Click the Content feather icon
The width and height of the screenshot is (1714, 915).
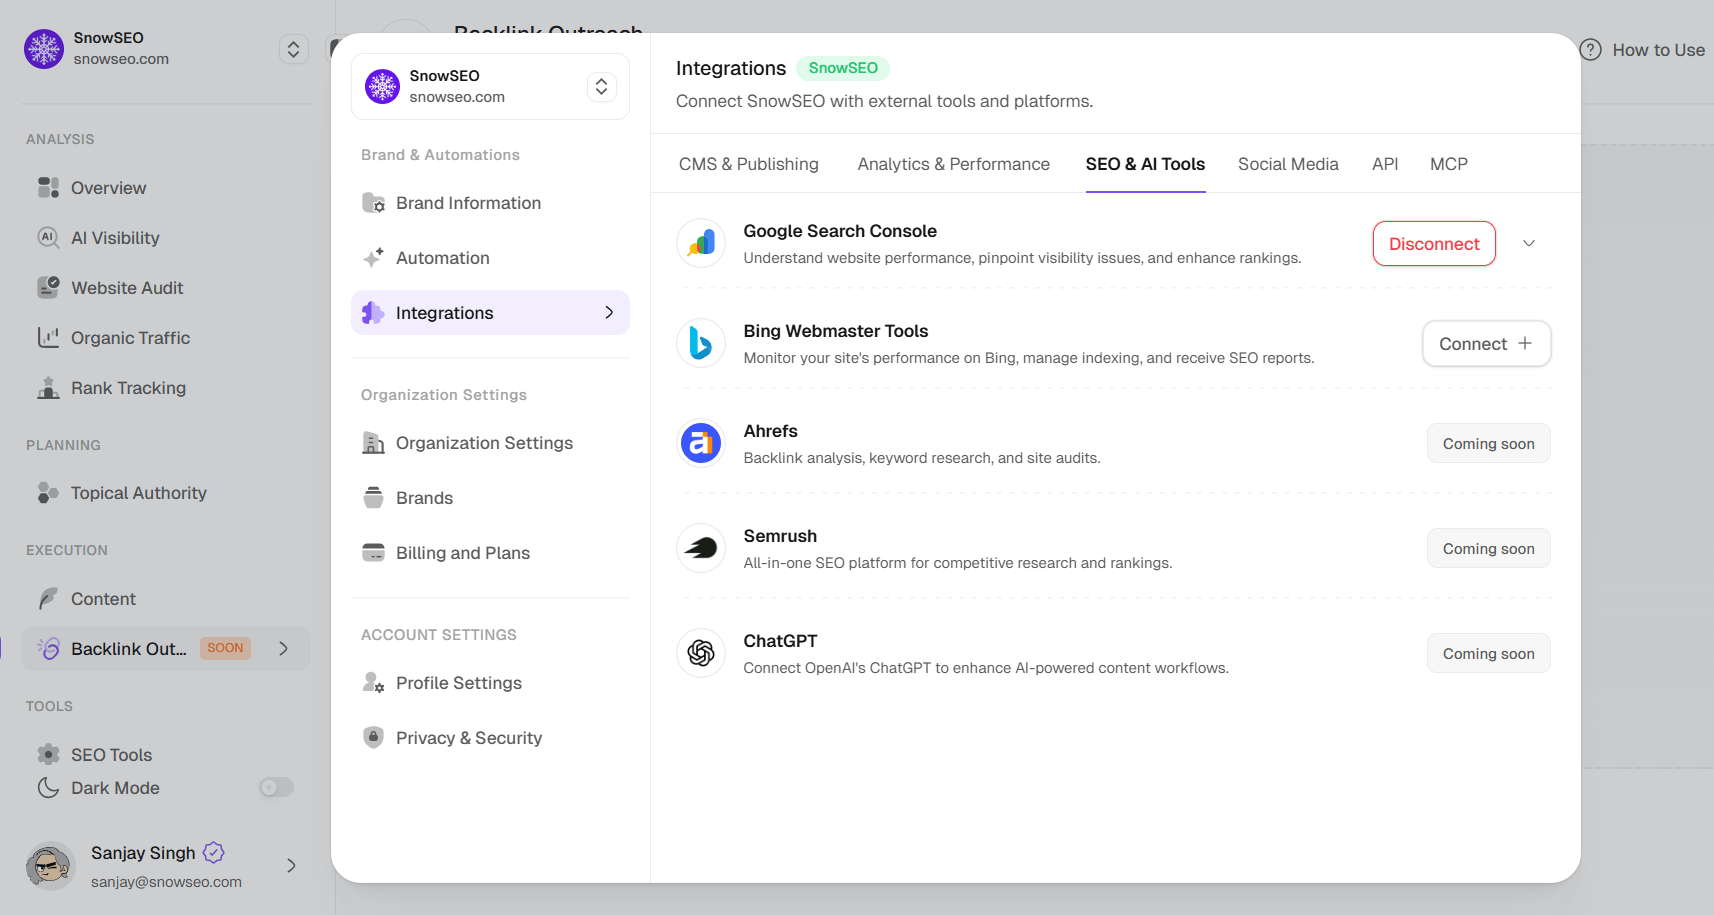pyautogui.click(x=48, y=599)
